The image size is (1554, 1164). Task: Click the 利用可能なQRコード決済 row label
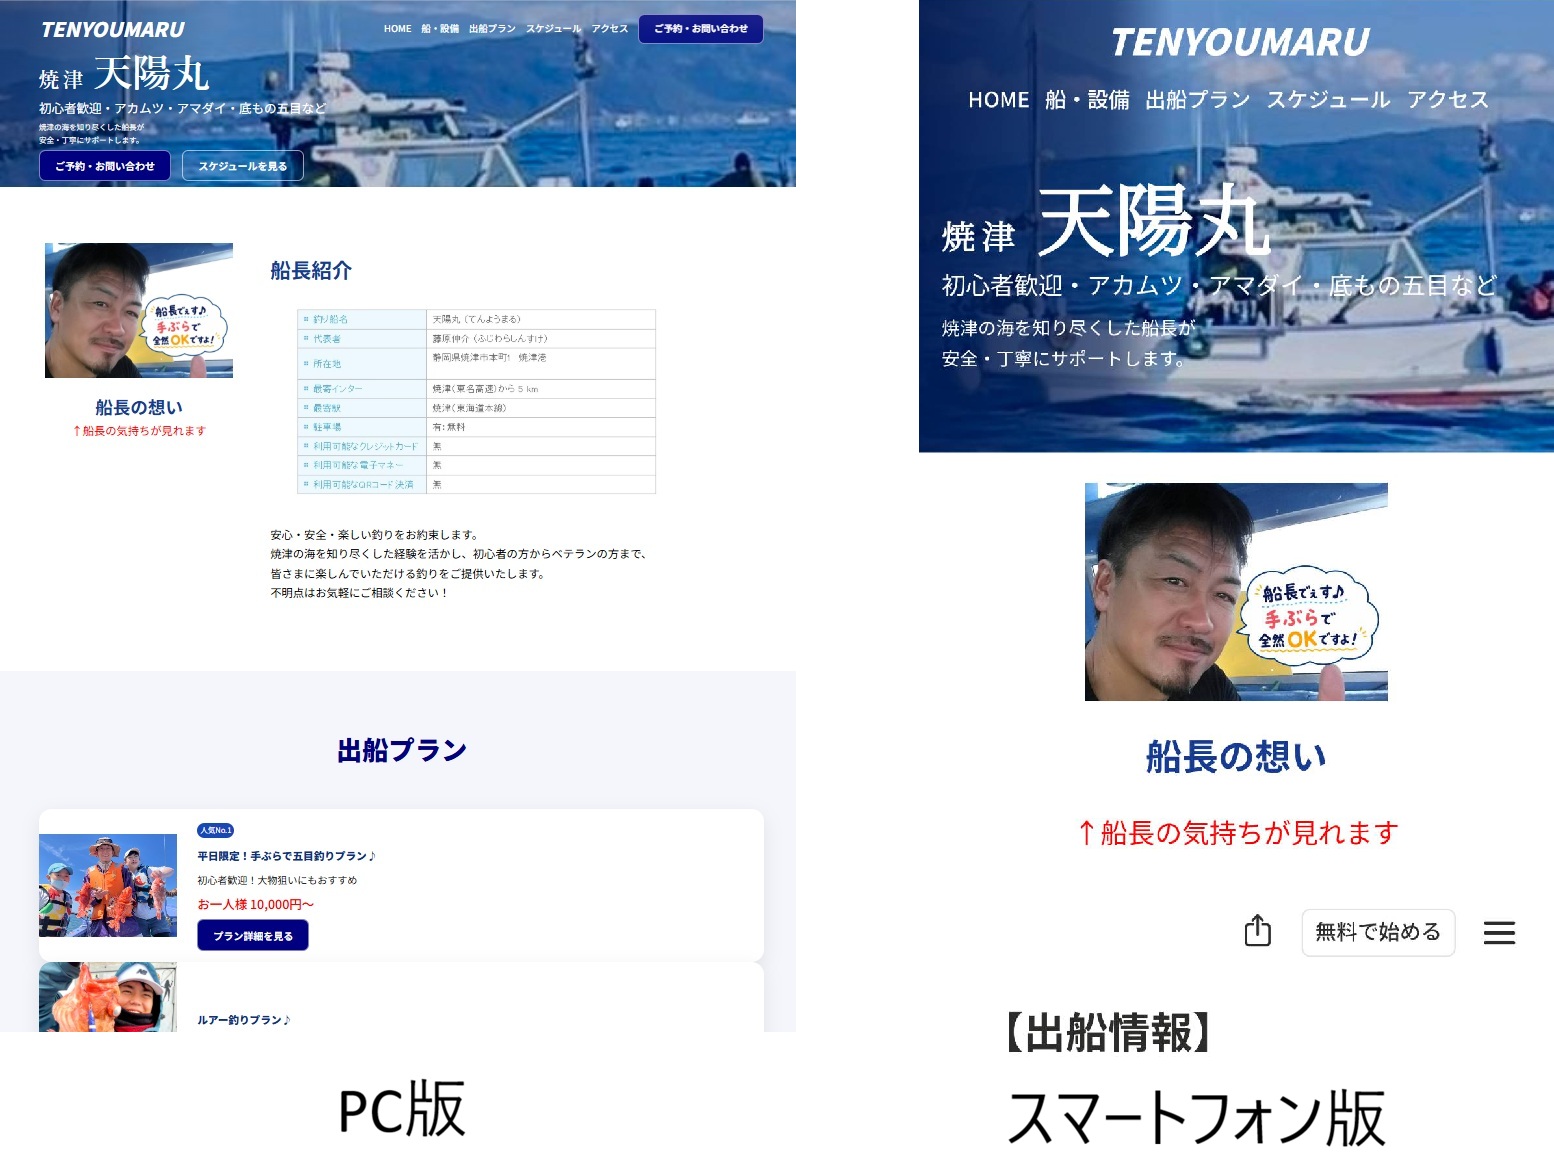click(363, 484)
